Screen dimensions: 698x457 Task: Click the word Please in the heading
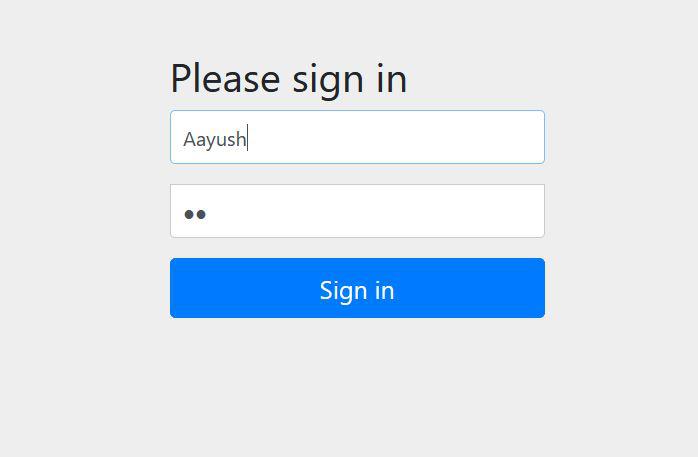click(x=225, y=78)
